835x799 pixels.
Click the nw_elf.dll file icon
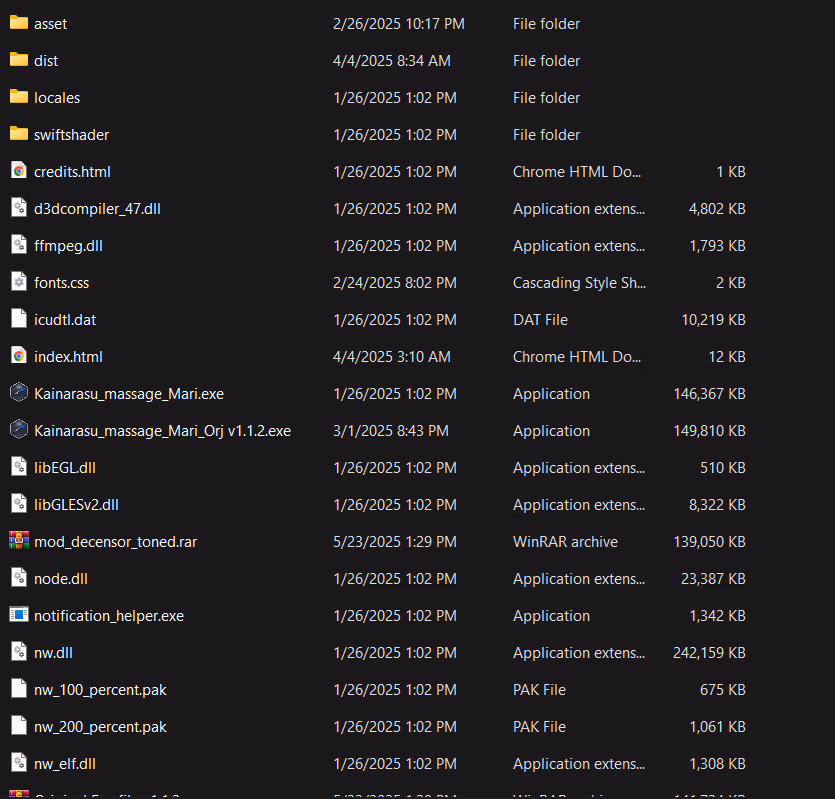point(19,763)
